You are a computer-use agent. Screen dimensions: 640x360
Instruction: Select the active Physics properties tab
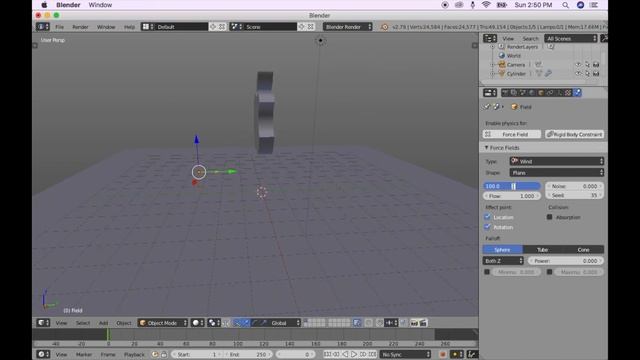coord(577,93)
